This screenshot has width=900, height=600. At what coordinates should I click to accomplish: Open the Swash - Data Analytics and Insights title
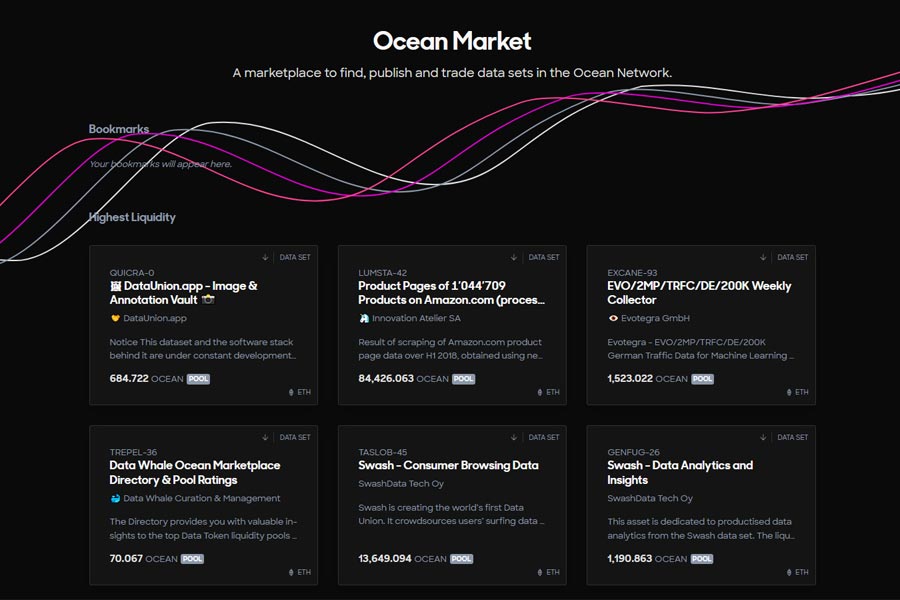pyautogui.click(x=680, y=472)
